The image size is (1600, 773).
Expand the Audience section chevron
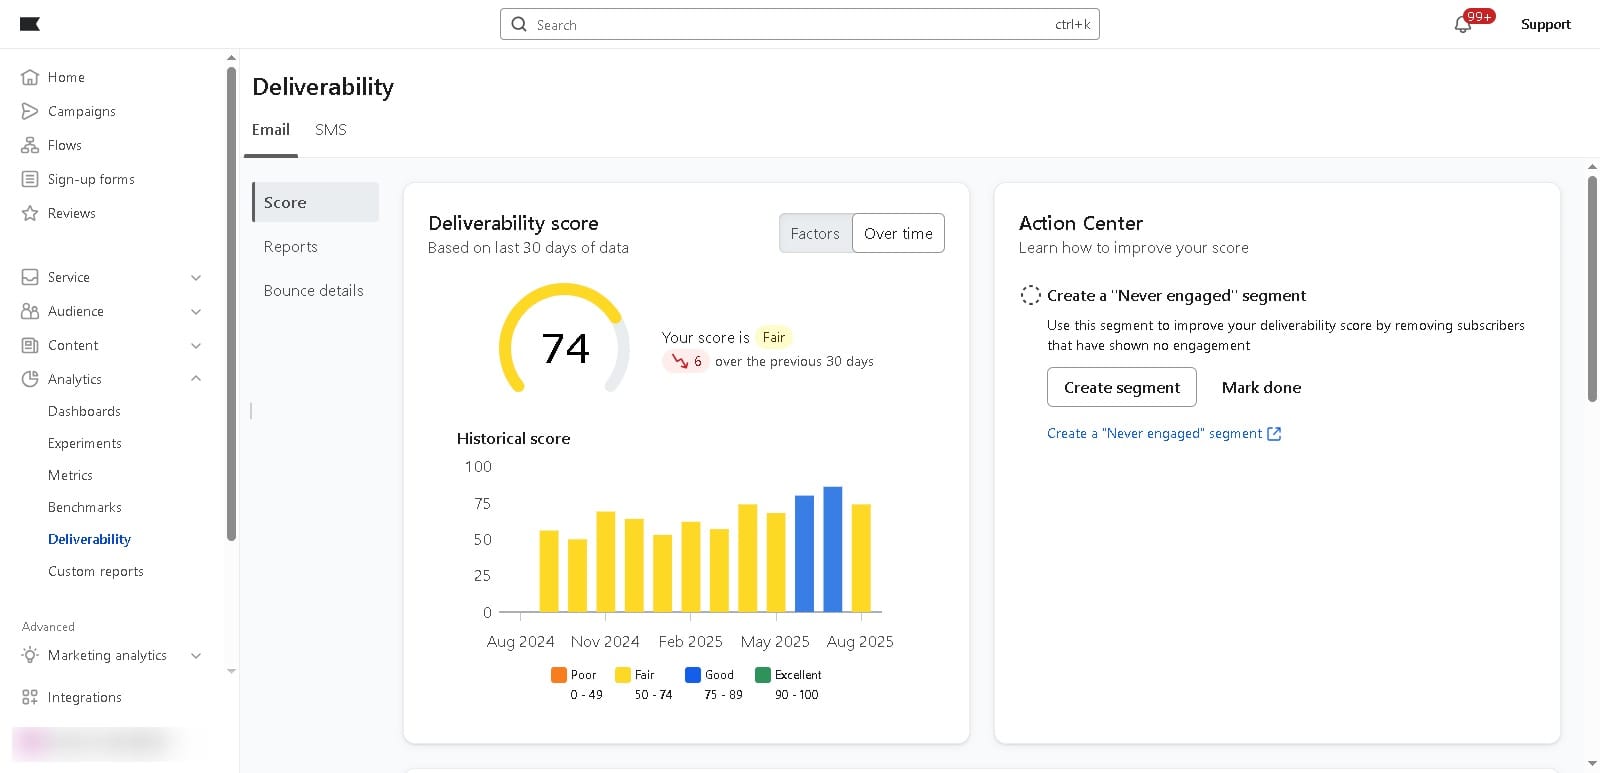coord(196,311)
